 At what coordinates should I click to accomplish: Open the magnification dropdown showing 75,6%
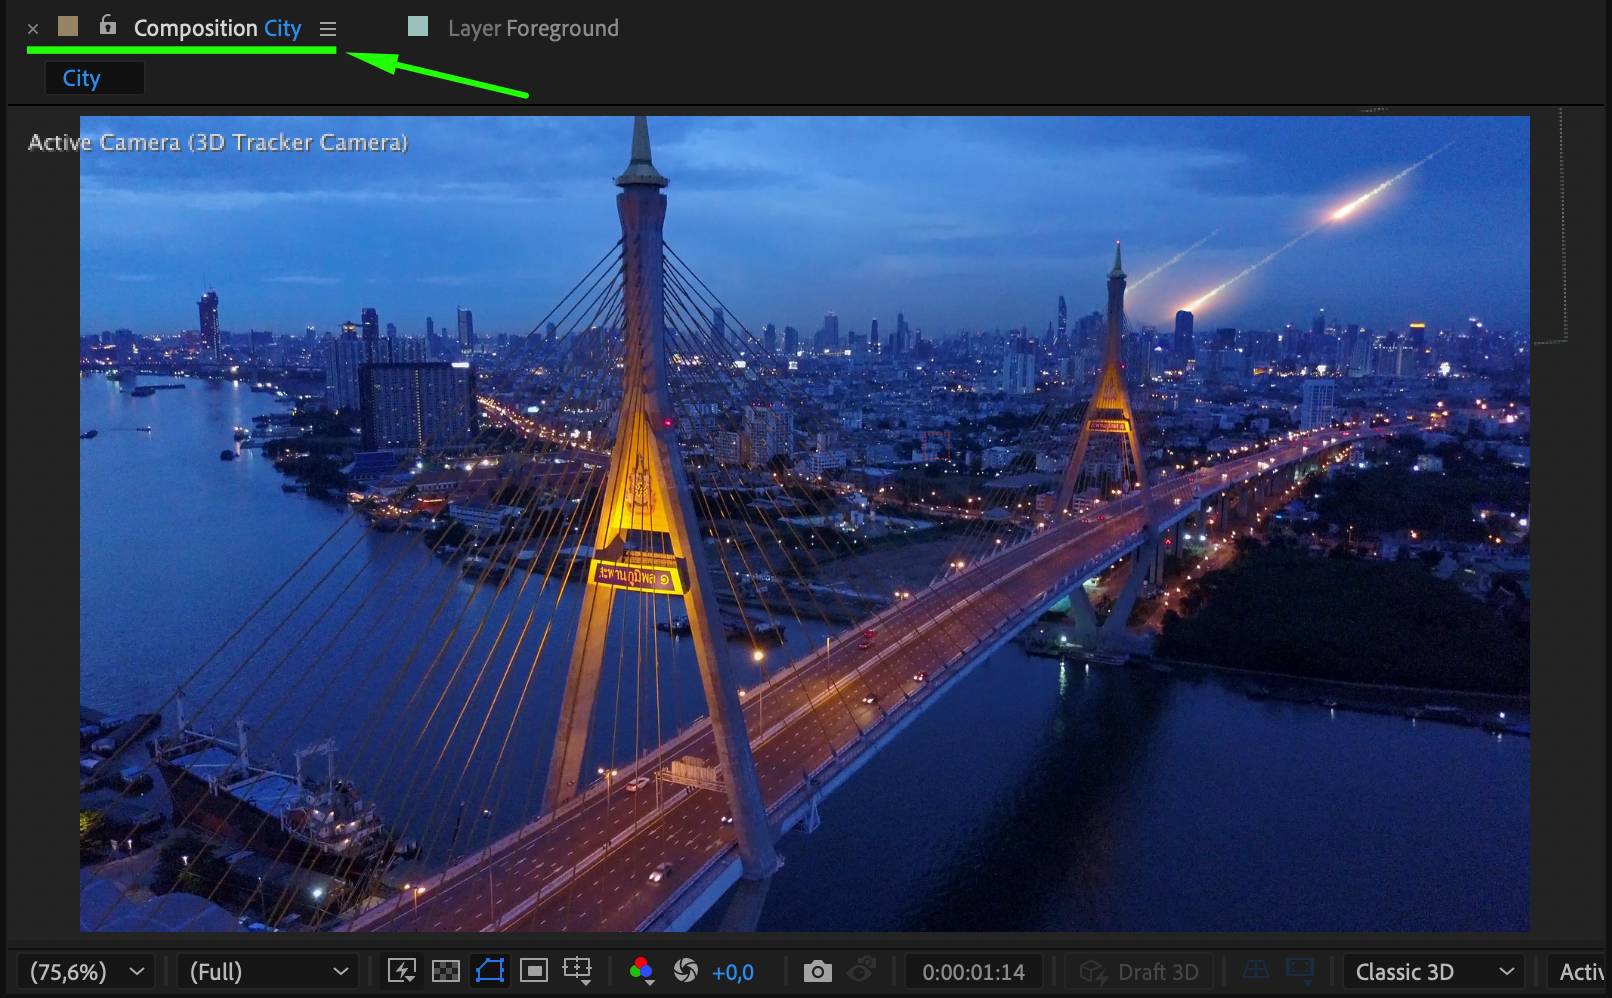tap(88, 972)
